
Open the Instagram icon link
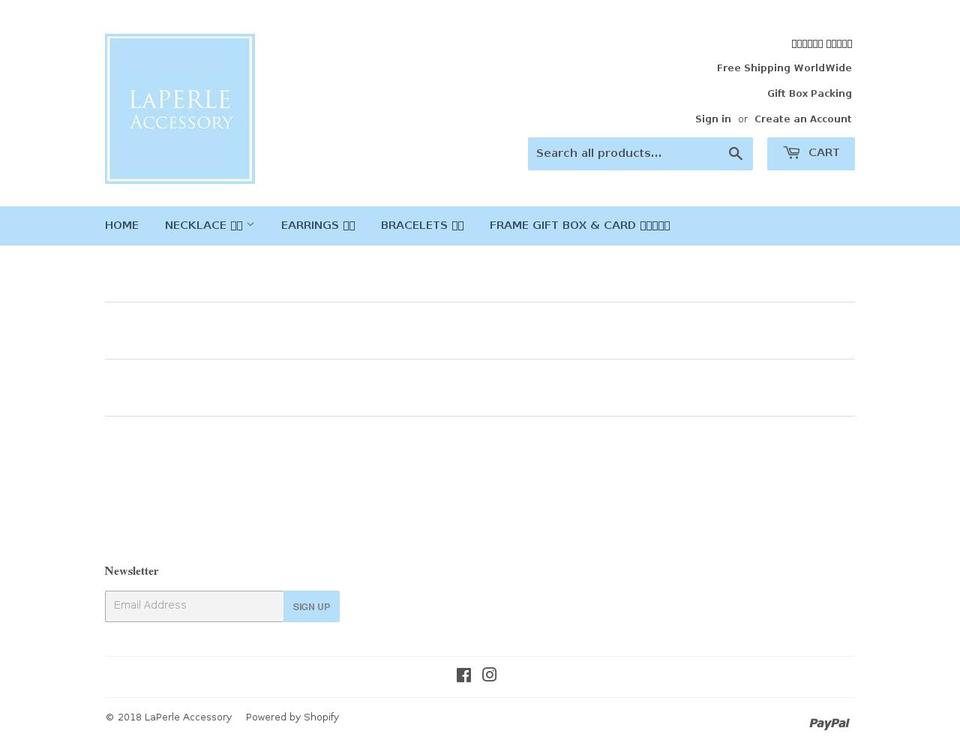489,674
